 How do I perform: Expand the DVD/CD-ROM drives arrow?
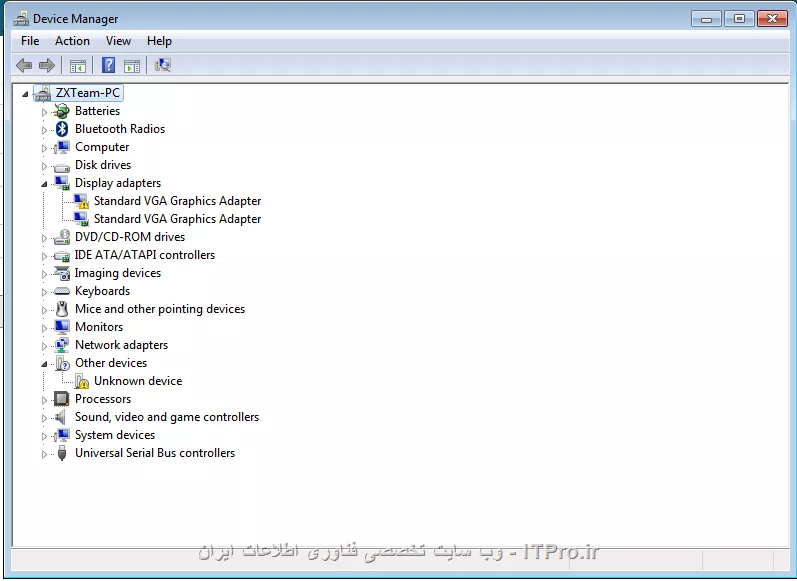pos(44,238)
